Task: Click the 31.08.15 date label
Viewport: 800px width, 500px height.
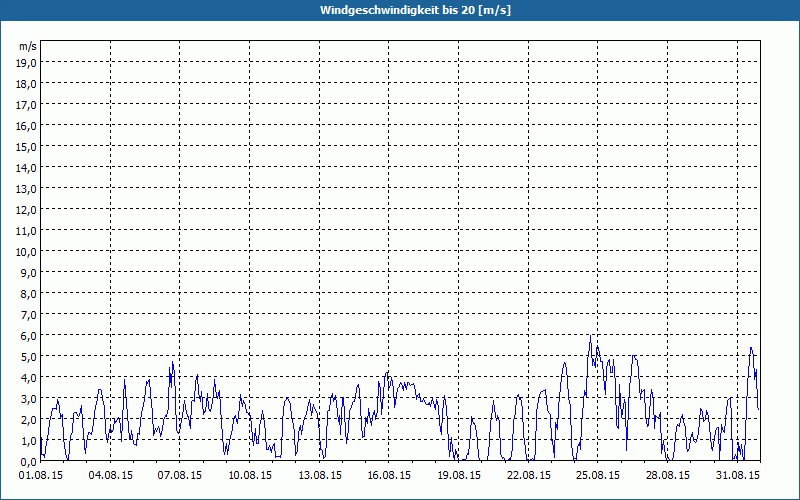Action: pos(738,475)
